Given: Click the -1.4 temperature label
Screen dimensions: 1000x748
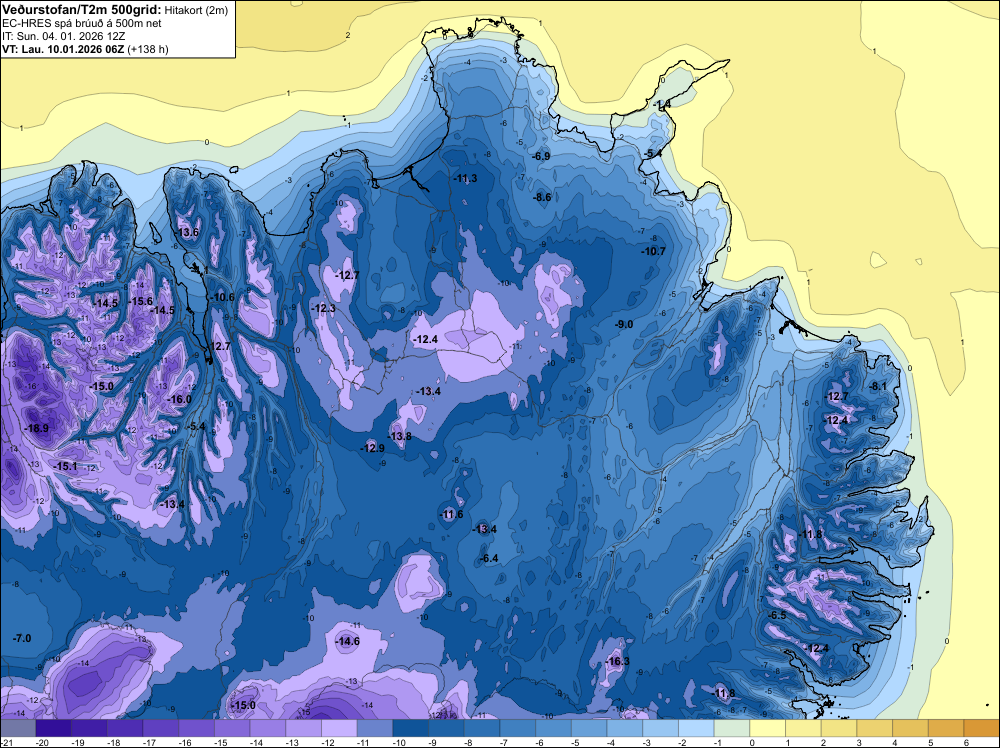Looking at the screenshot, I should [x=663, y=104].
